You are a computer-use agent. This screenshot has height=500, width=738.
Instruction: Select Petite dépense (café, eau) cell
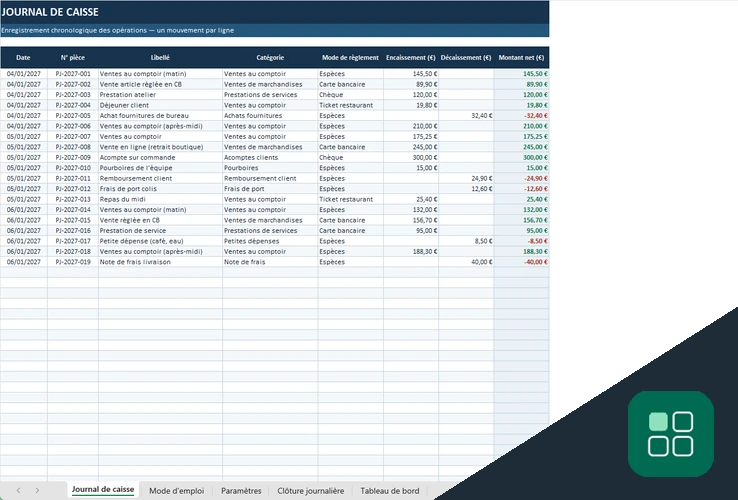(160, 241)
